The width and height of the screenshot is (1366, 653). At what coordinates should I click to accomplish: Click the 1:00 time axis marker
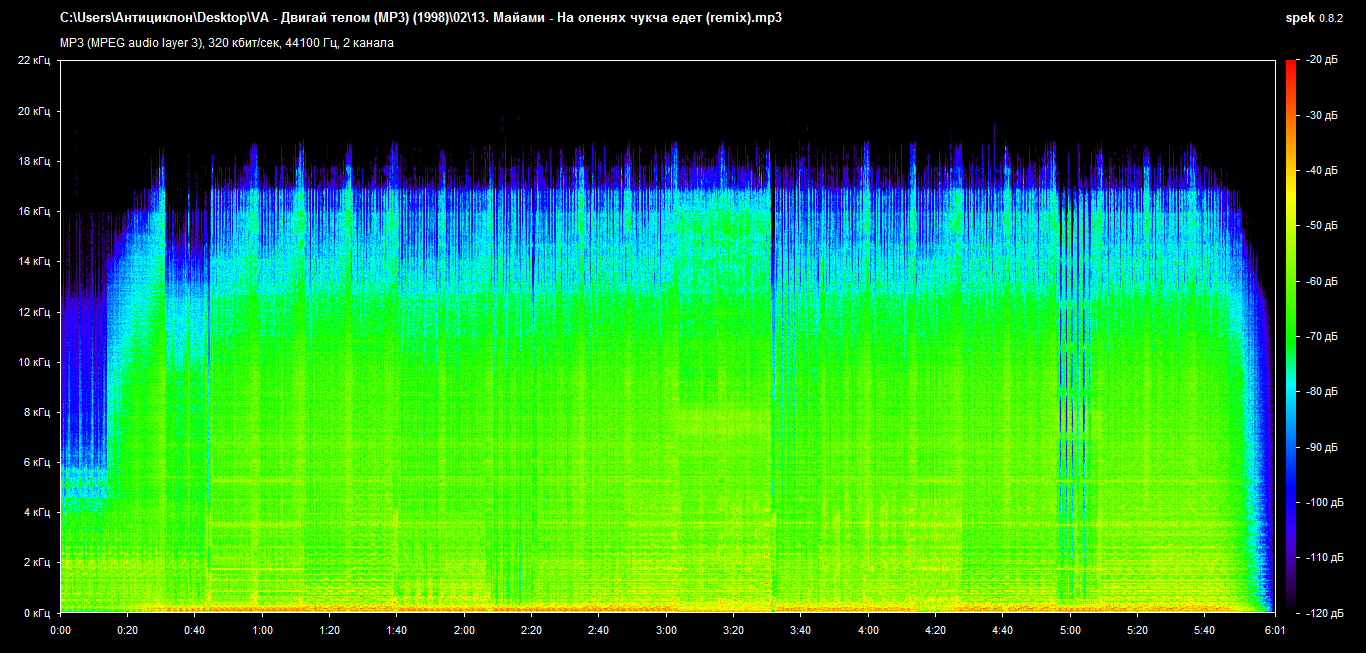[x=262, y=631]
